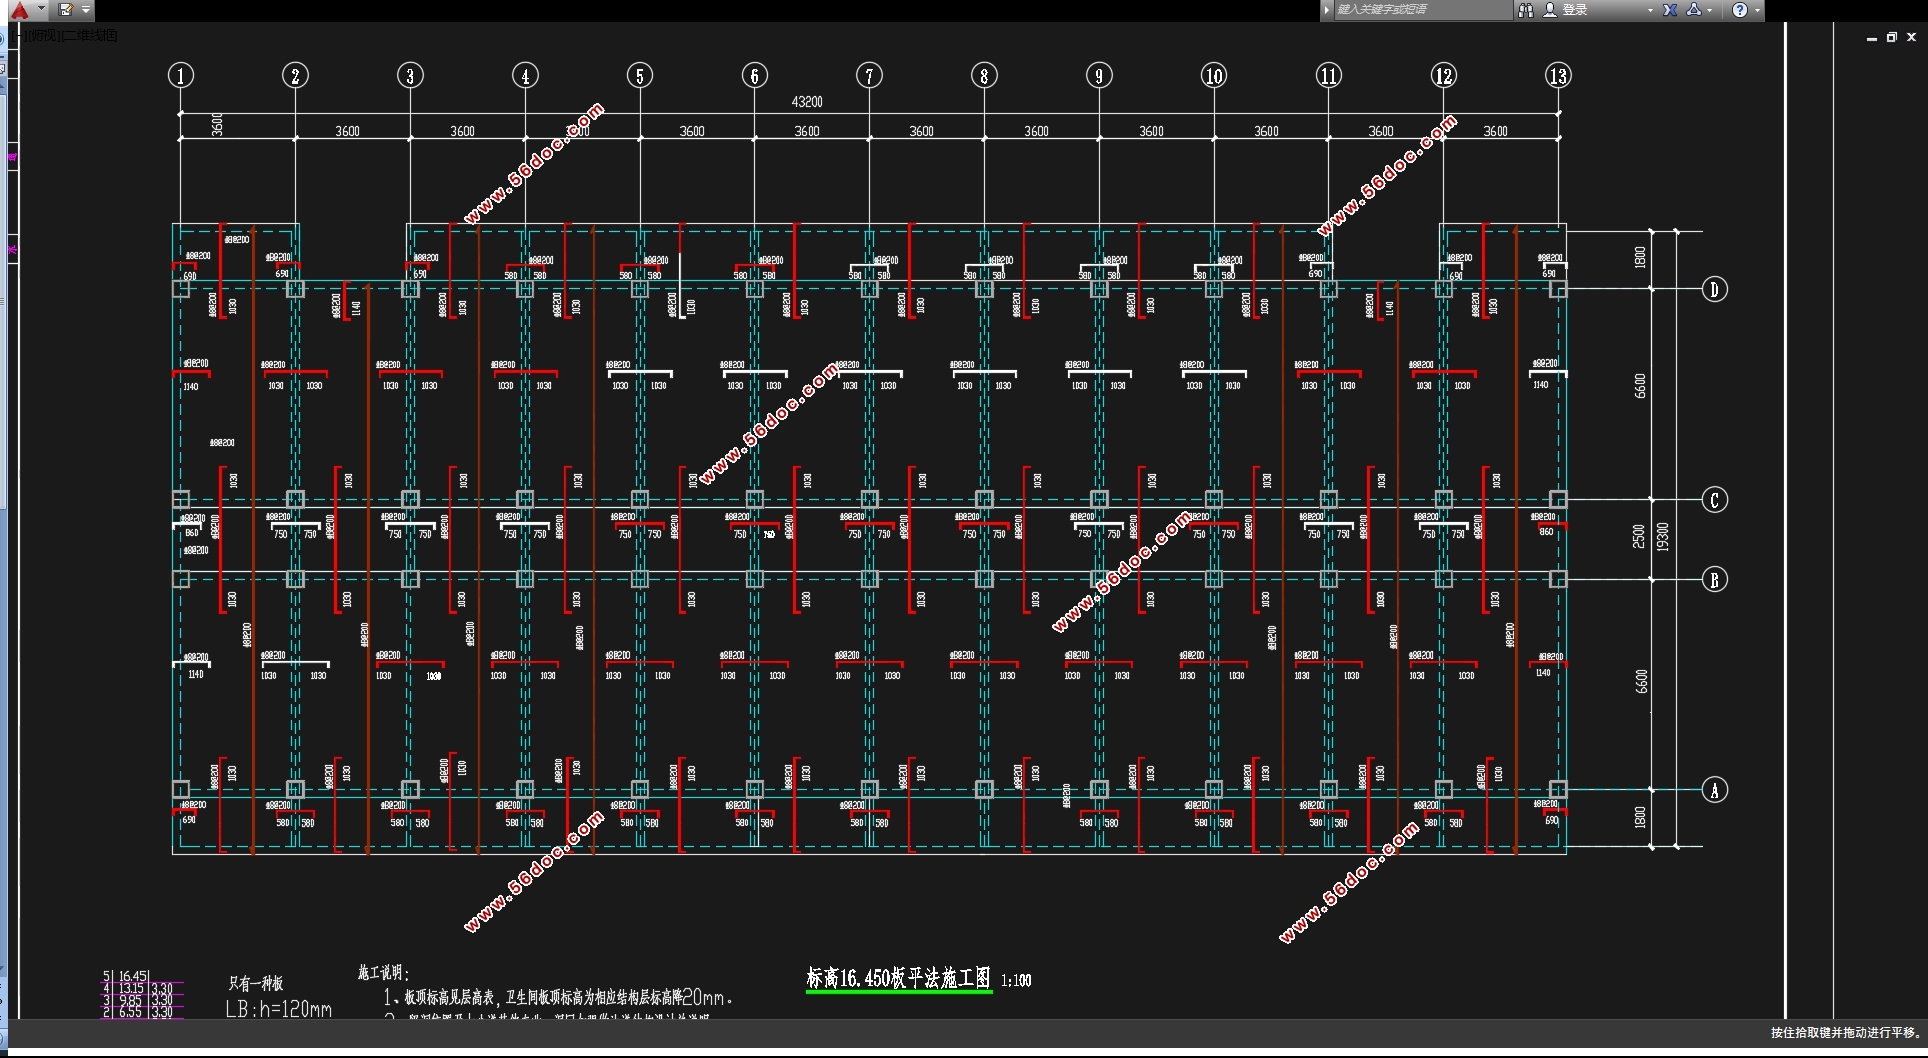Image resolution: width=1928 pixels, height=1058 pixels.
Task: Expand the Help dropdown arrow
Action: point(1757,10)
